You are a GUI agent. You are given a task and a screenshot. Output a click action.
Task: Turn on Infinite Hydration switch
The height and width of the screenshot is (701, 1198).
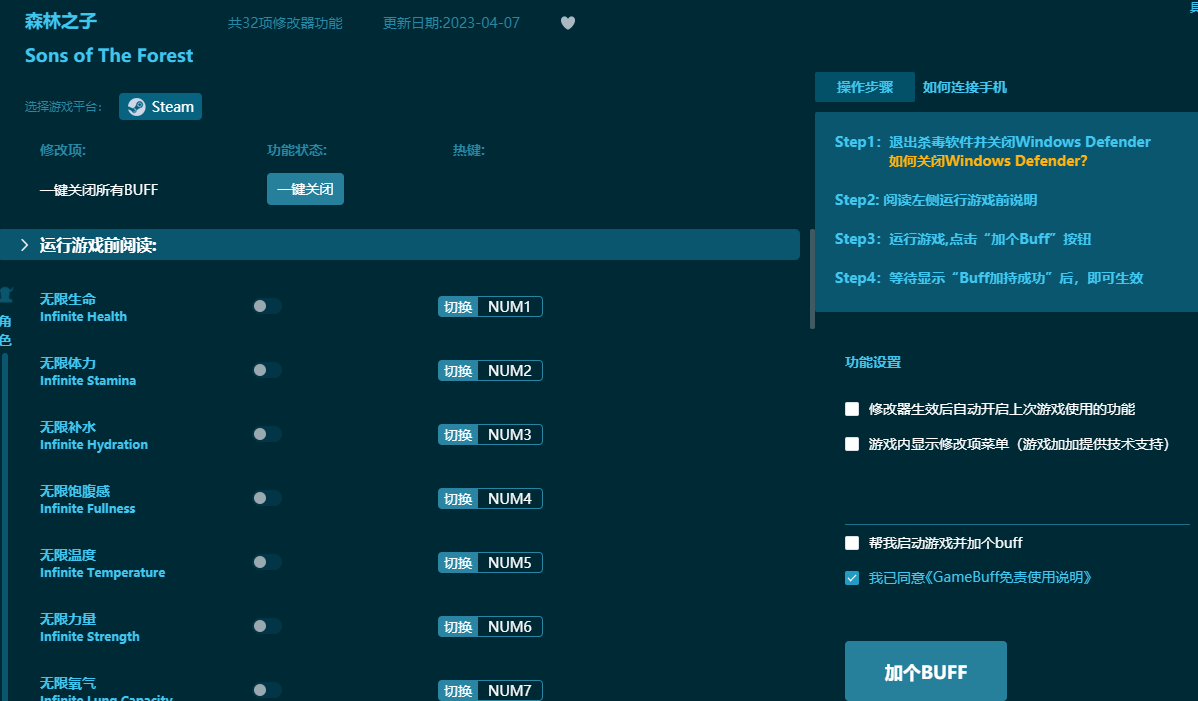[267, 434]
